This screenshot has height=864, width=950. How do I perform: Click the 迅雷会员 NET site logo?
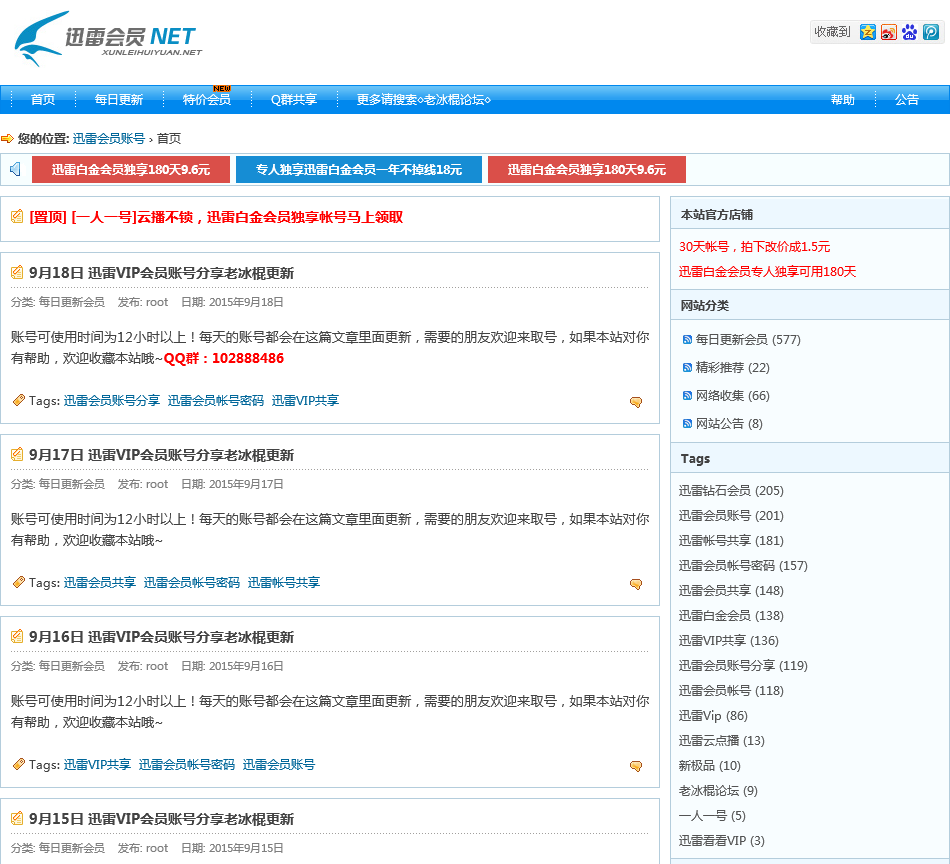coord(108,39)
